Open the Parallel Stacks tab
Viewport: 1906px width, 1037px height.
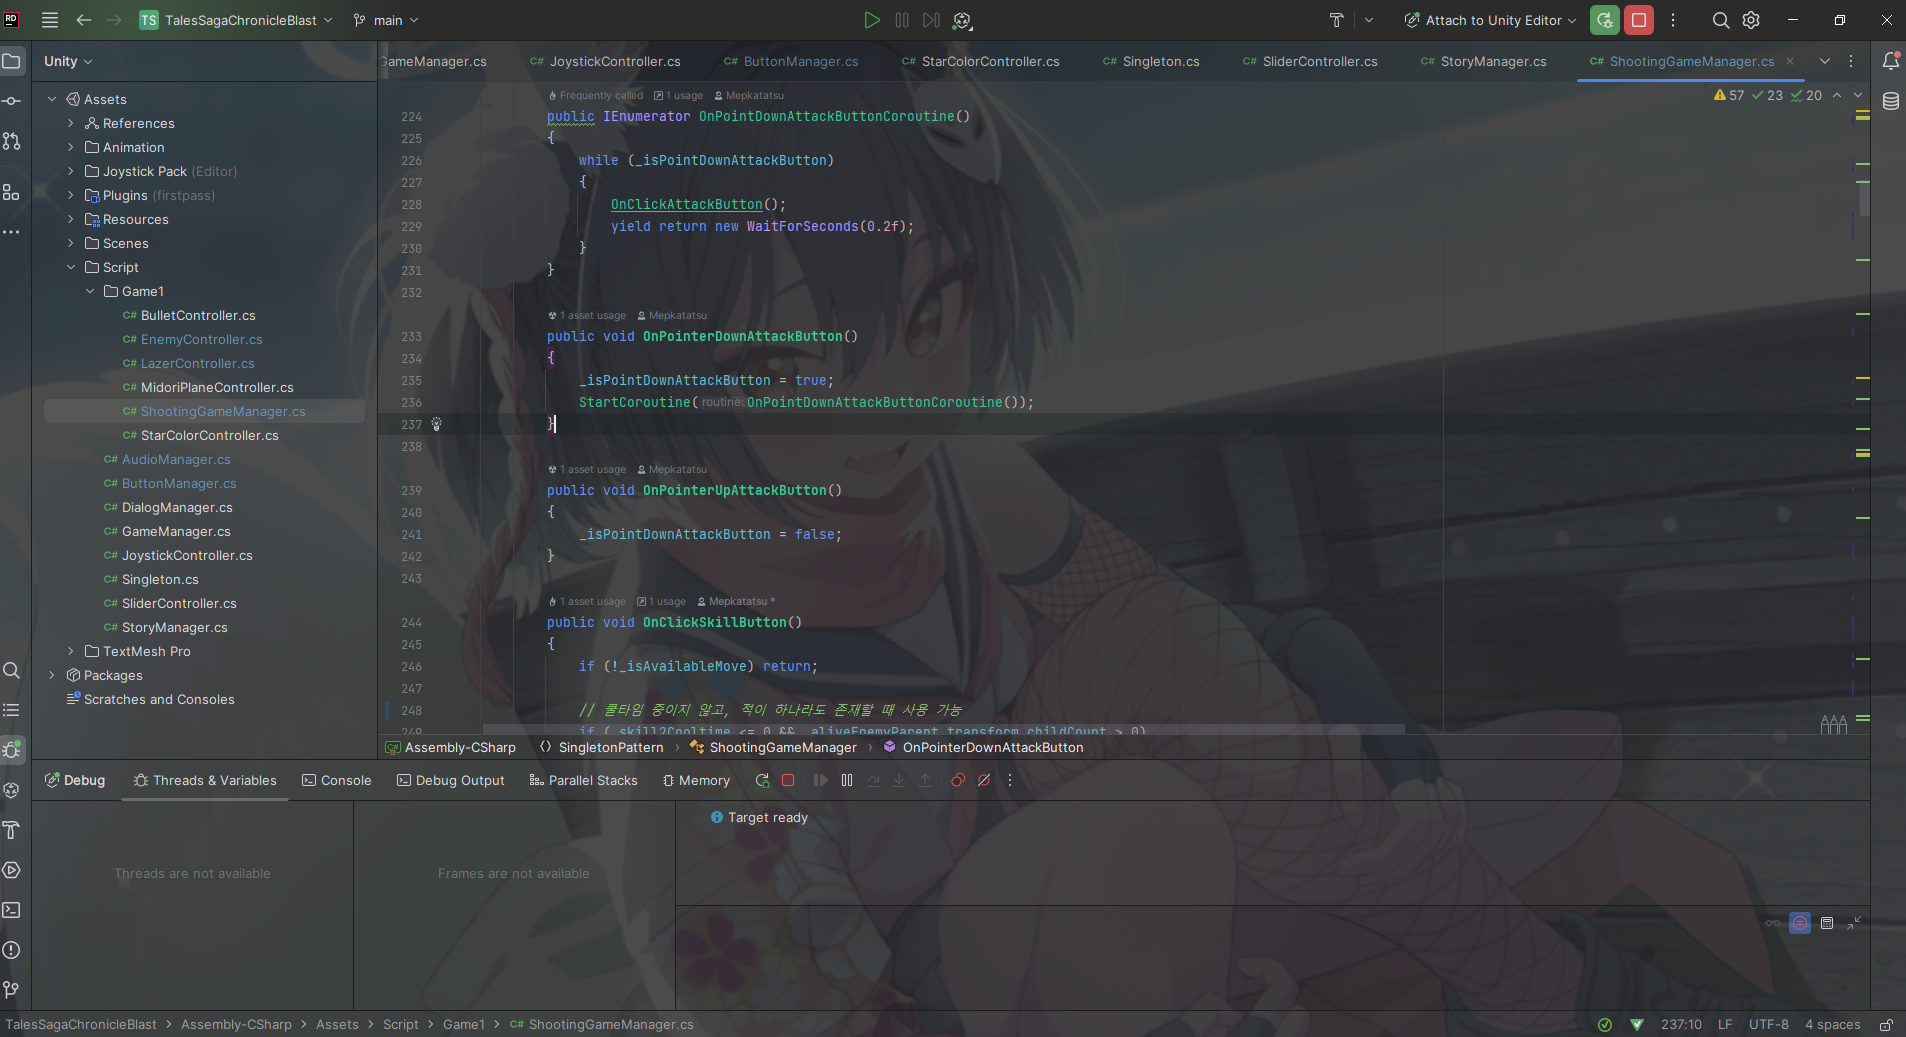click(583, 780)
